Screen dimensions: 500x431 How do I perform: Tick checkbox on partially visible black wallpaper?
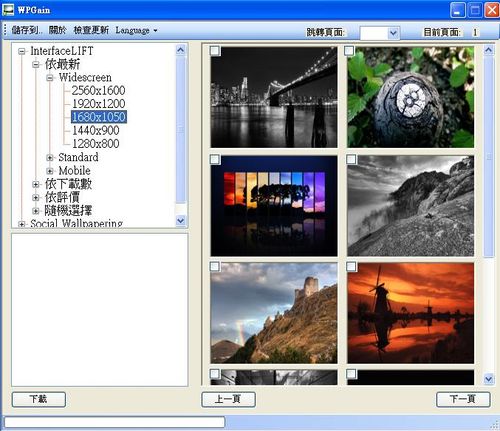coord(351,374)
